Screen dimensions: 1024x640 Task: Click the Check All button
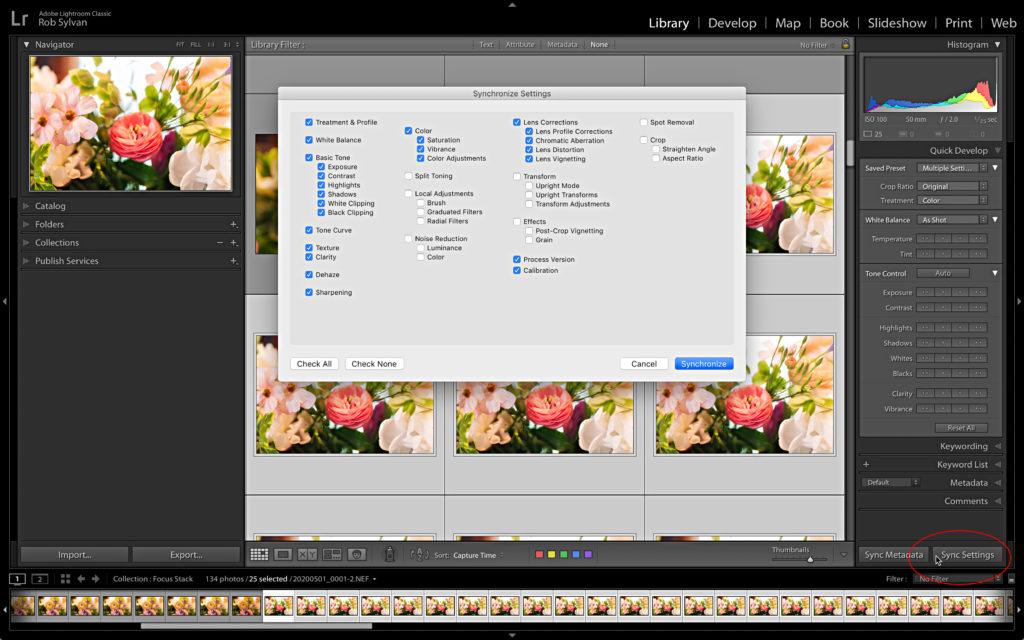point(314,364)
